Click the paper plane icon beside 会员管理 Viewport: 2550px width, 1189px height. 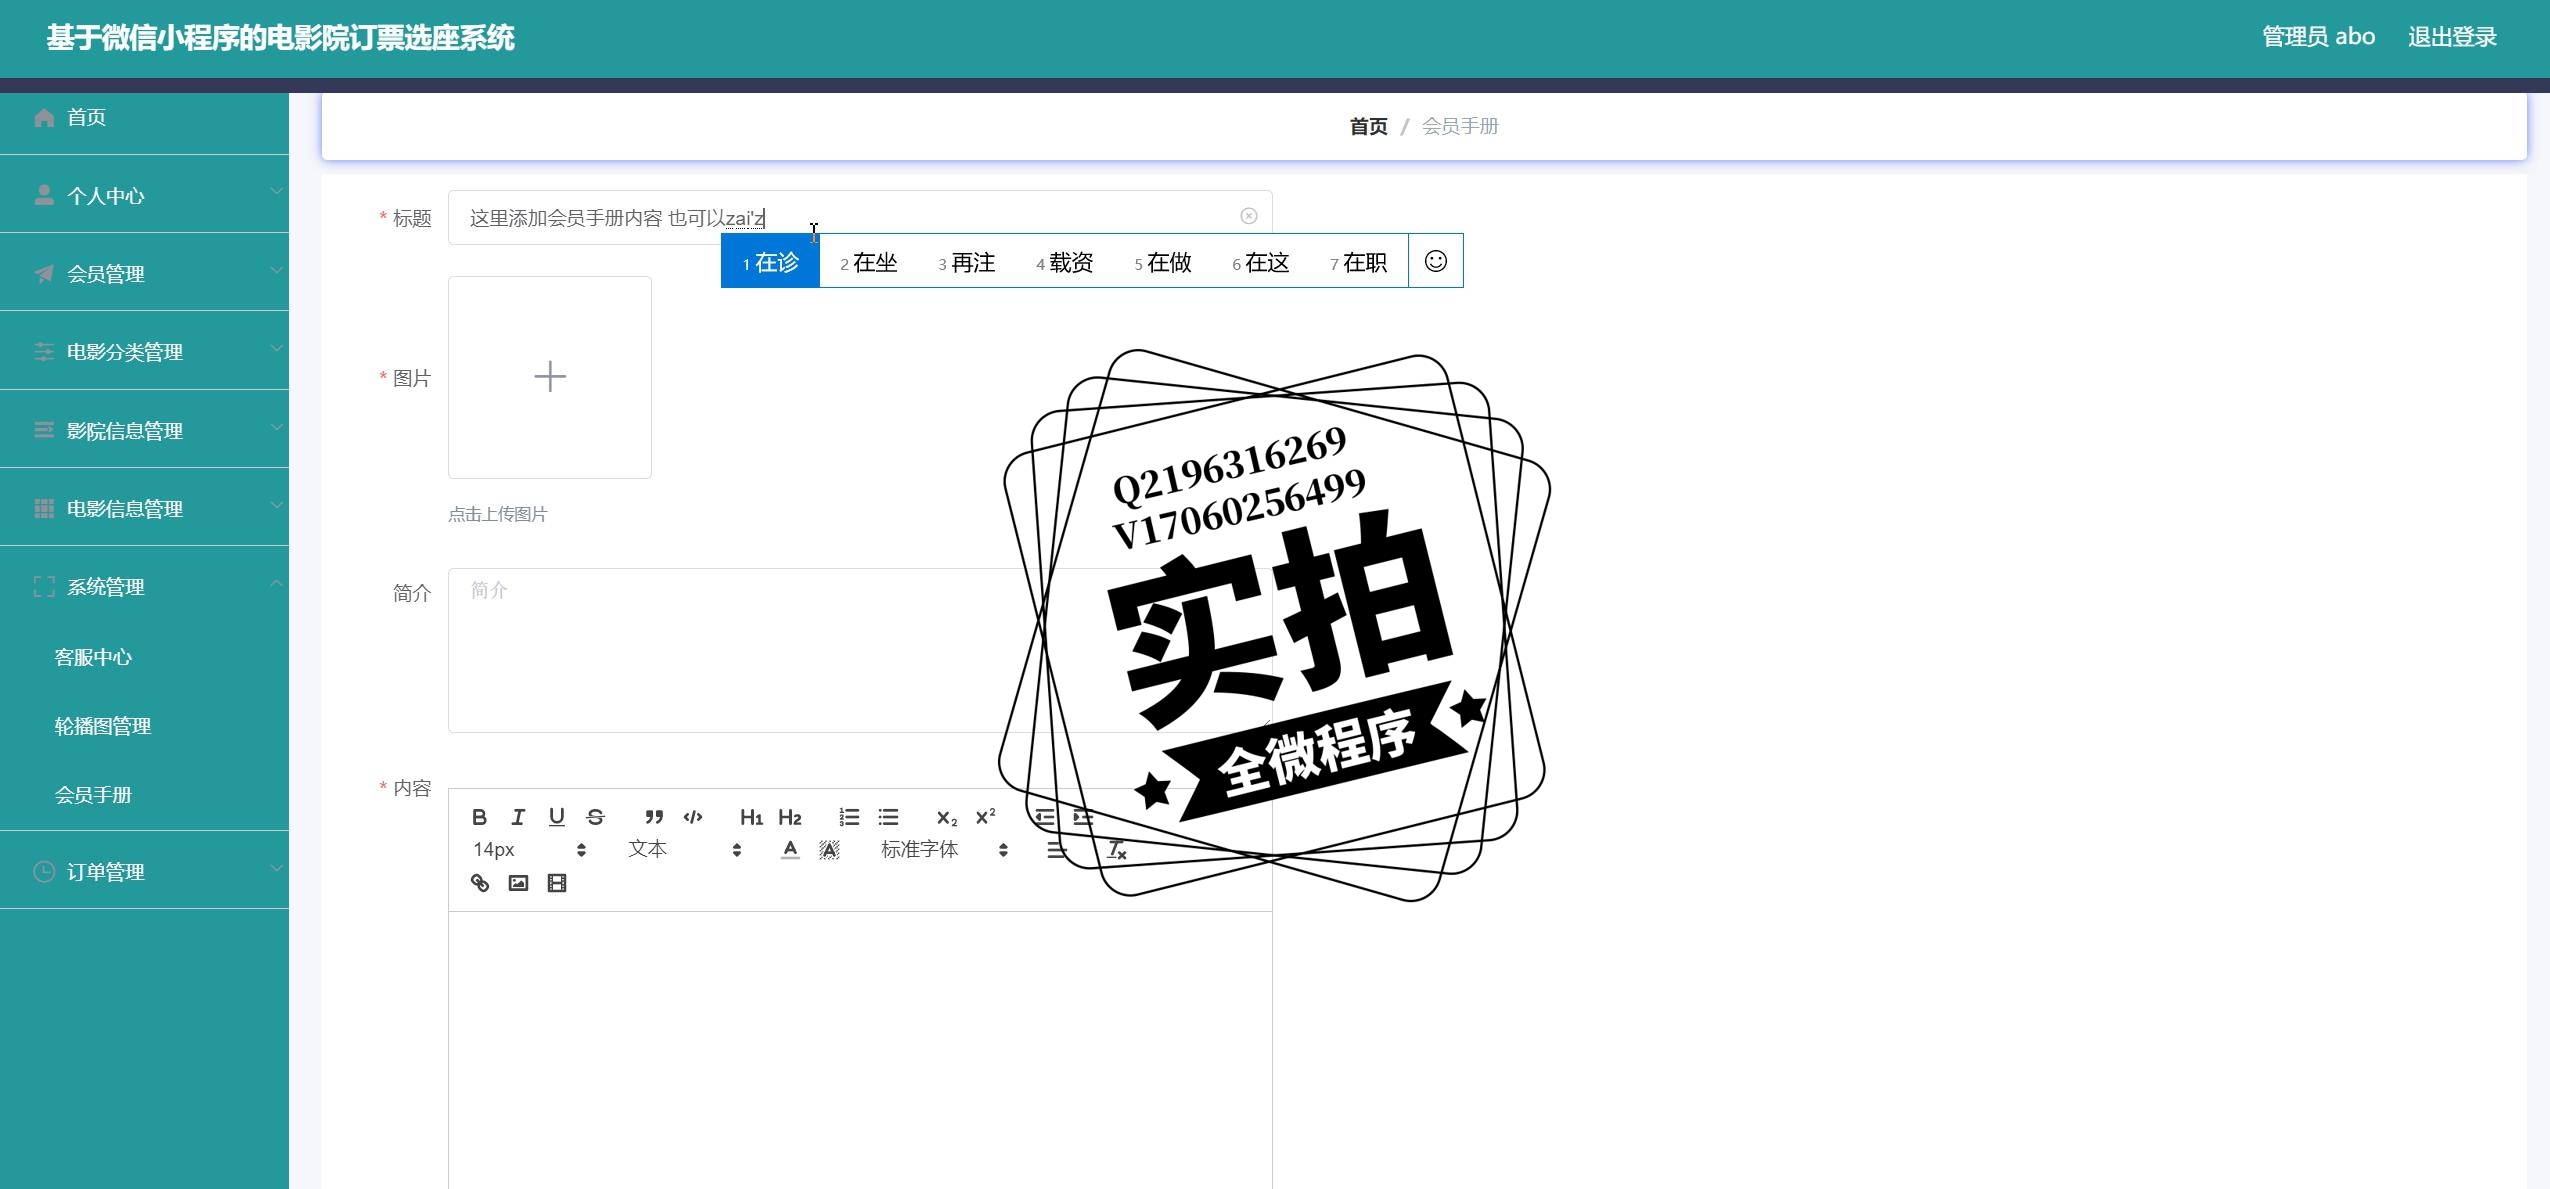click(44, 273)
